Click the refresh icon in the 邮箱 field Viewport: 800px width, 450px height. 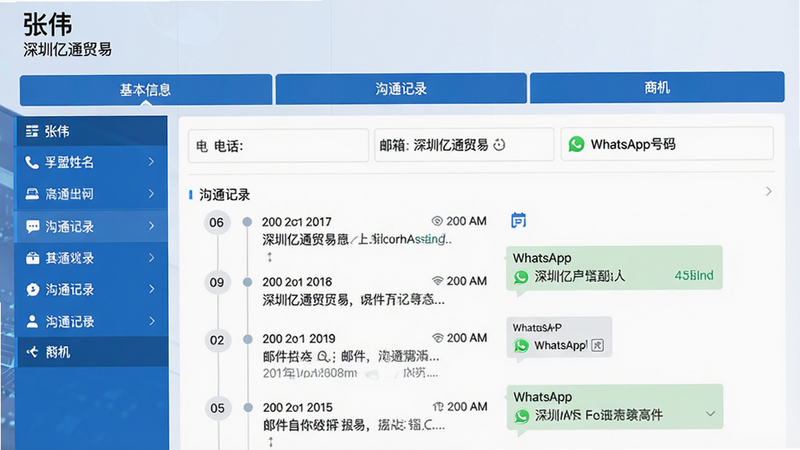coord(499,145)
